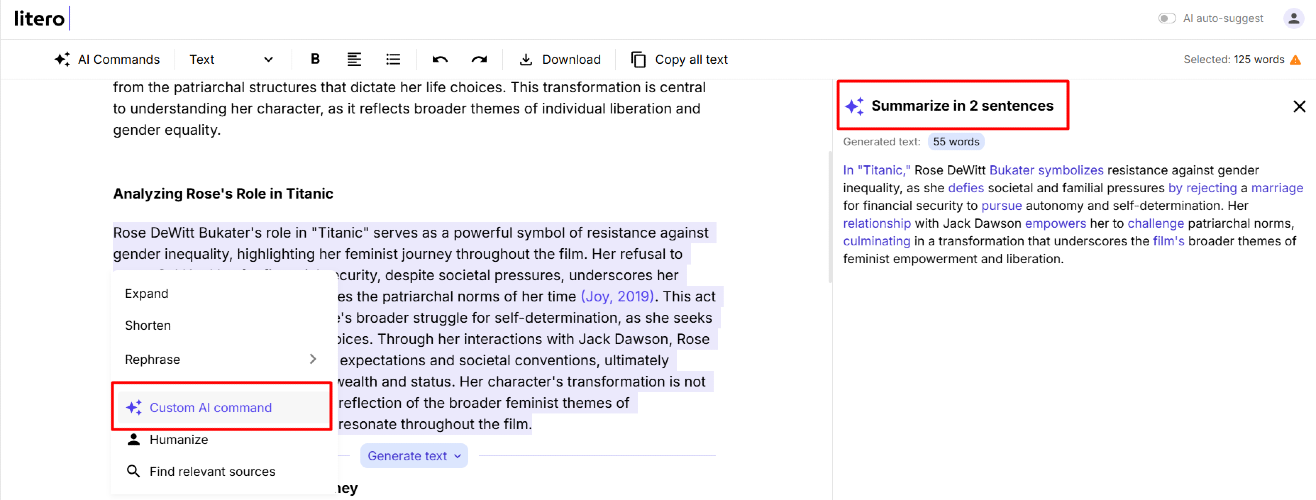The height and width of the screenshot is (500, 1316).
Task: Close the Summarize panel
Action: tap(1299, 106)
